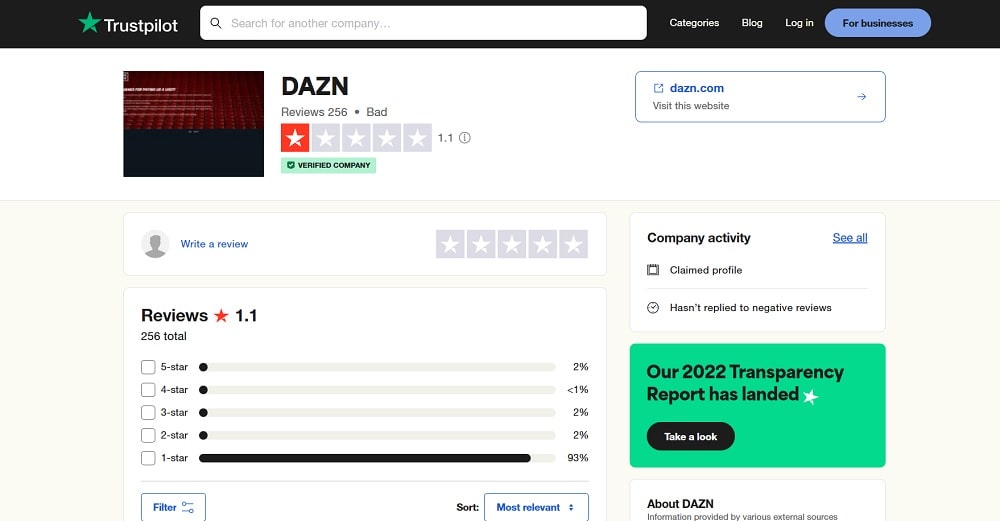Click Log in

pyautogui.click(x=799, y=23)
